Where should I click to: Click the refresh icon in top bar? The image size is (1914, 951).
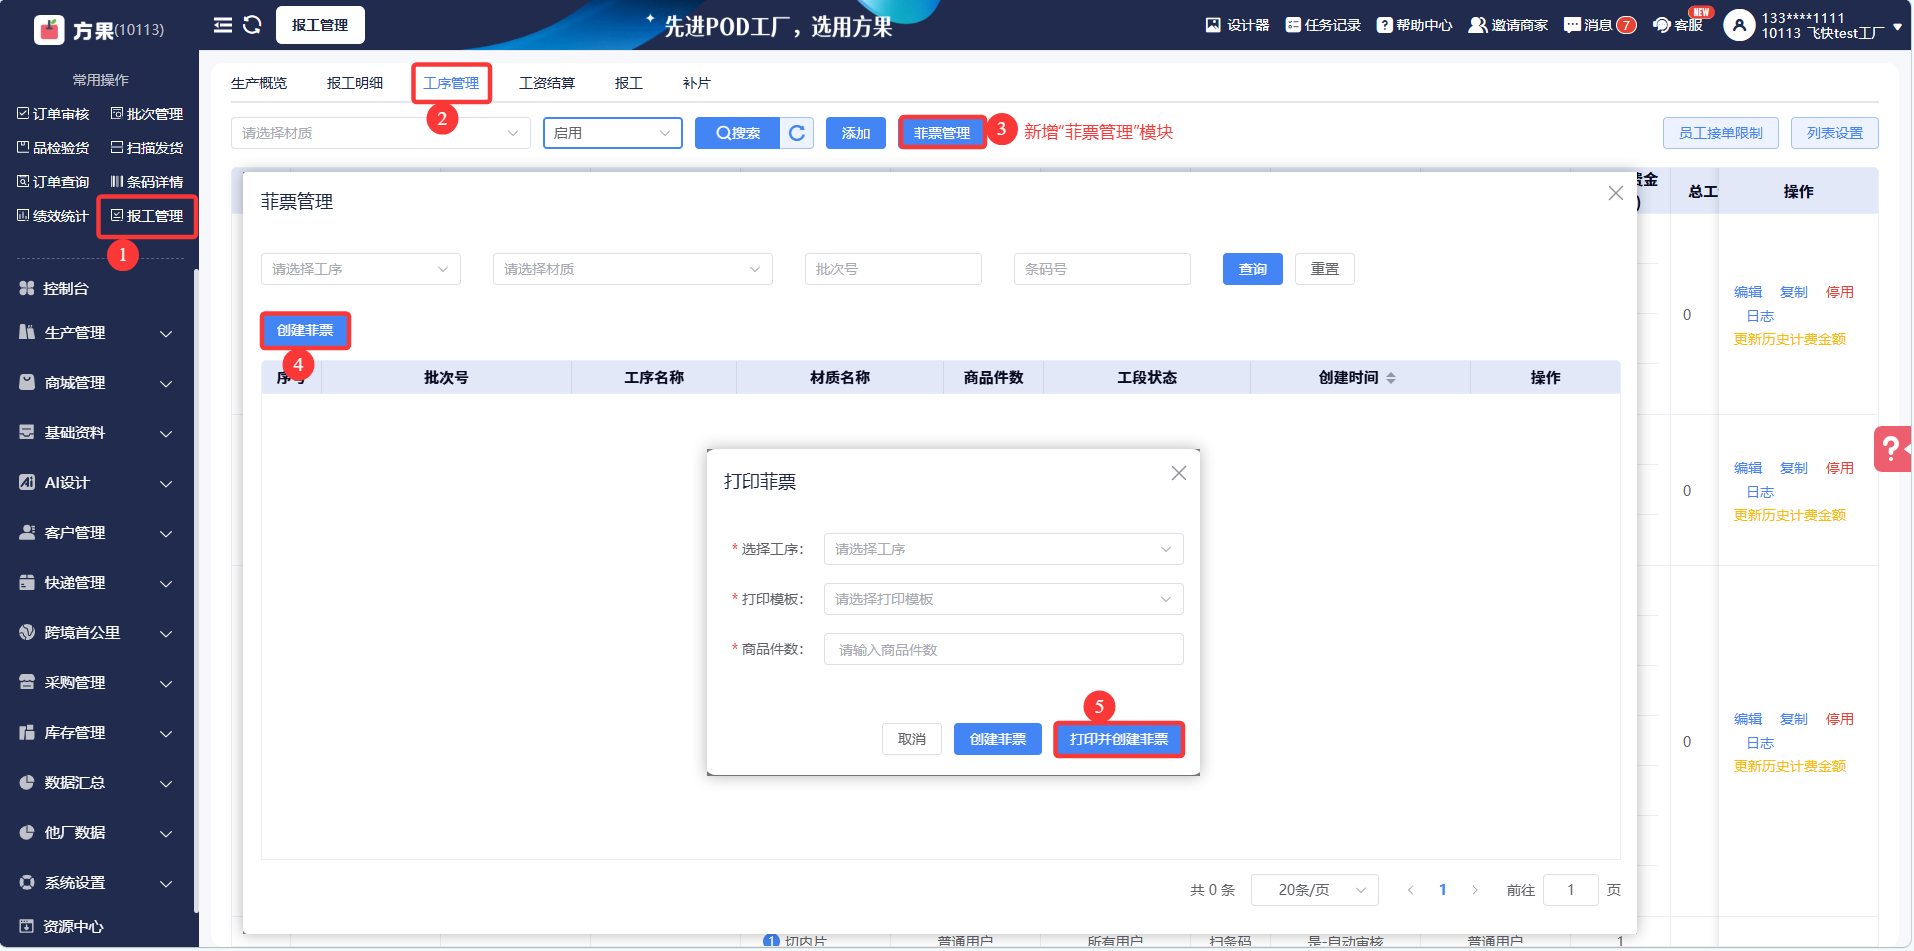click(252, 25)
